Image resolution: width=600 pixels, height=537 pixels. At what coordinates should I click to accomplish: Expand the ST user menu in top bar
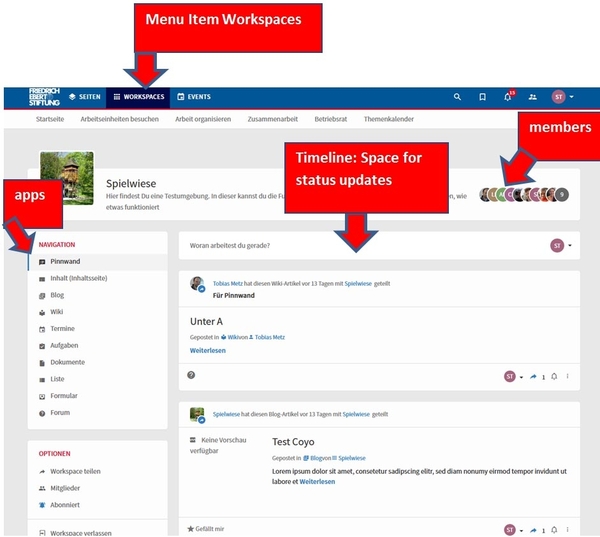point(563,97)
